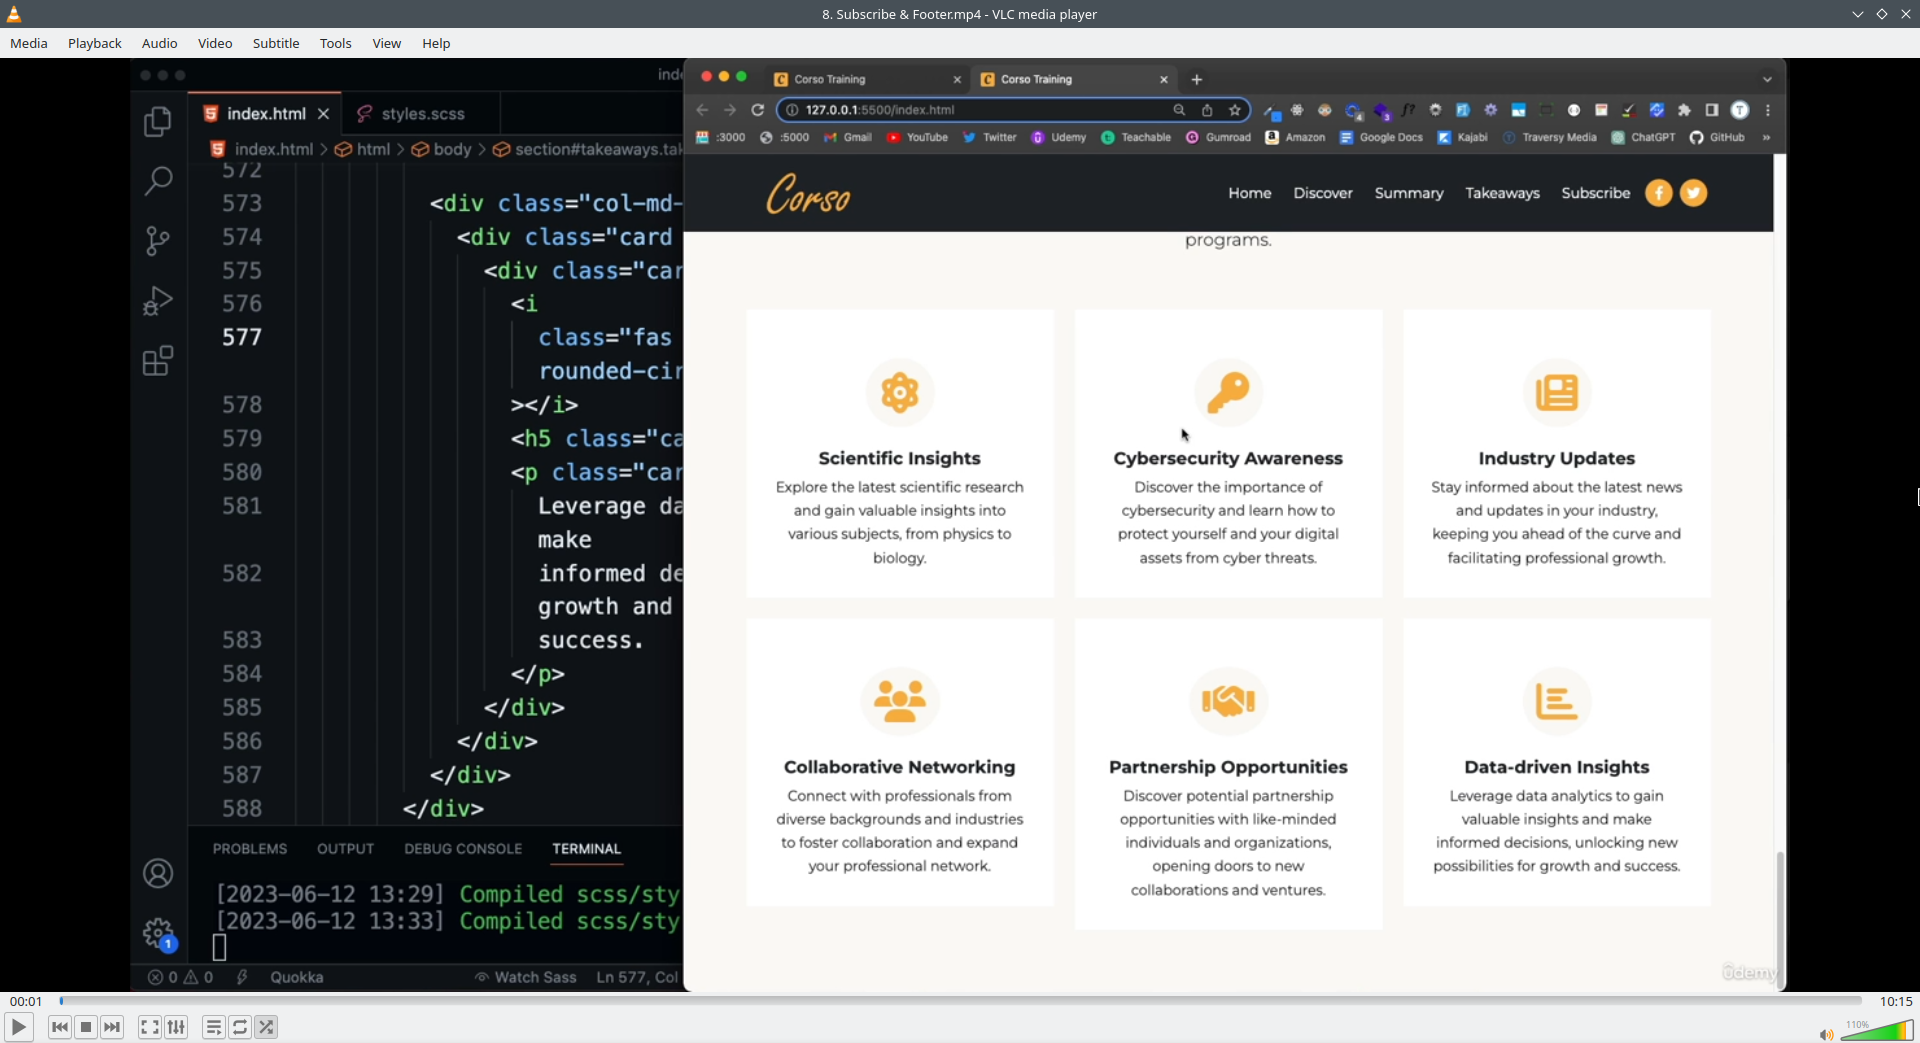Click Subscribe in Corso navbar
The image size is (1920, 1043).
[1596, 193]
